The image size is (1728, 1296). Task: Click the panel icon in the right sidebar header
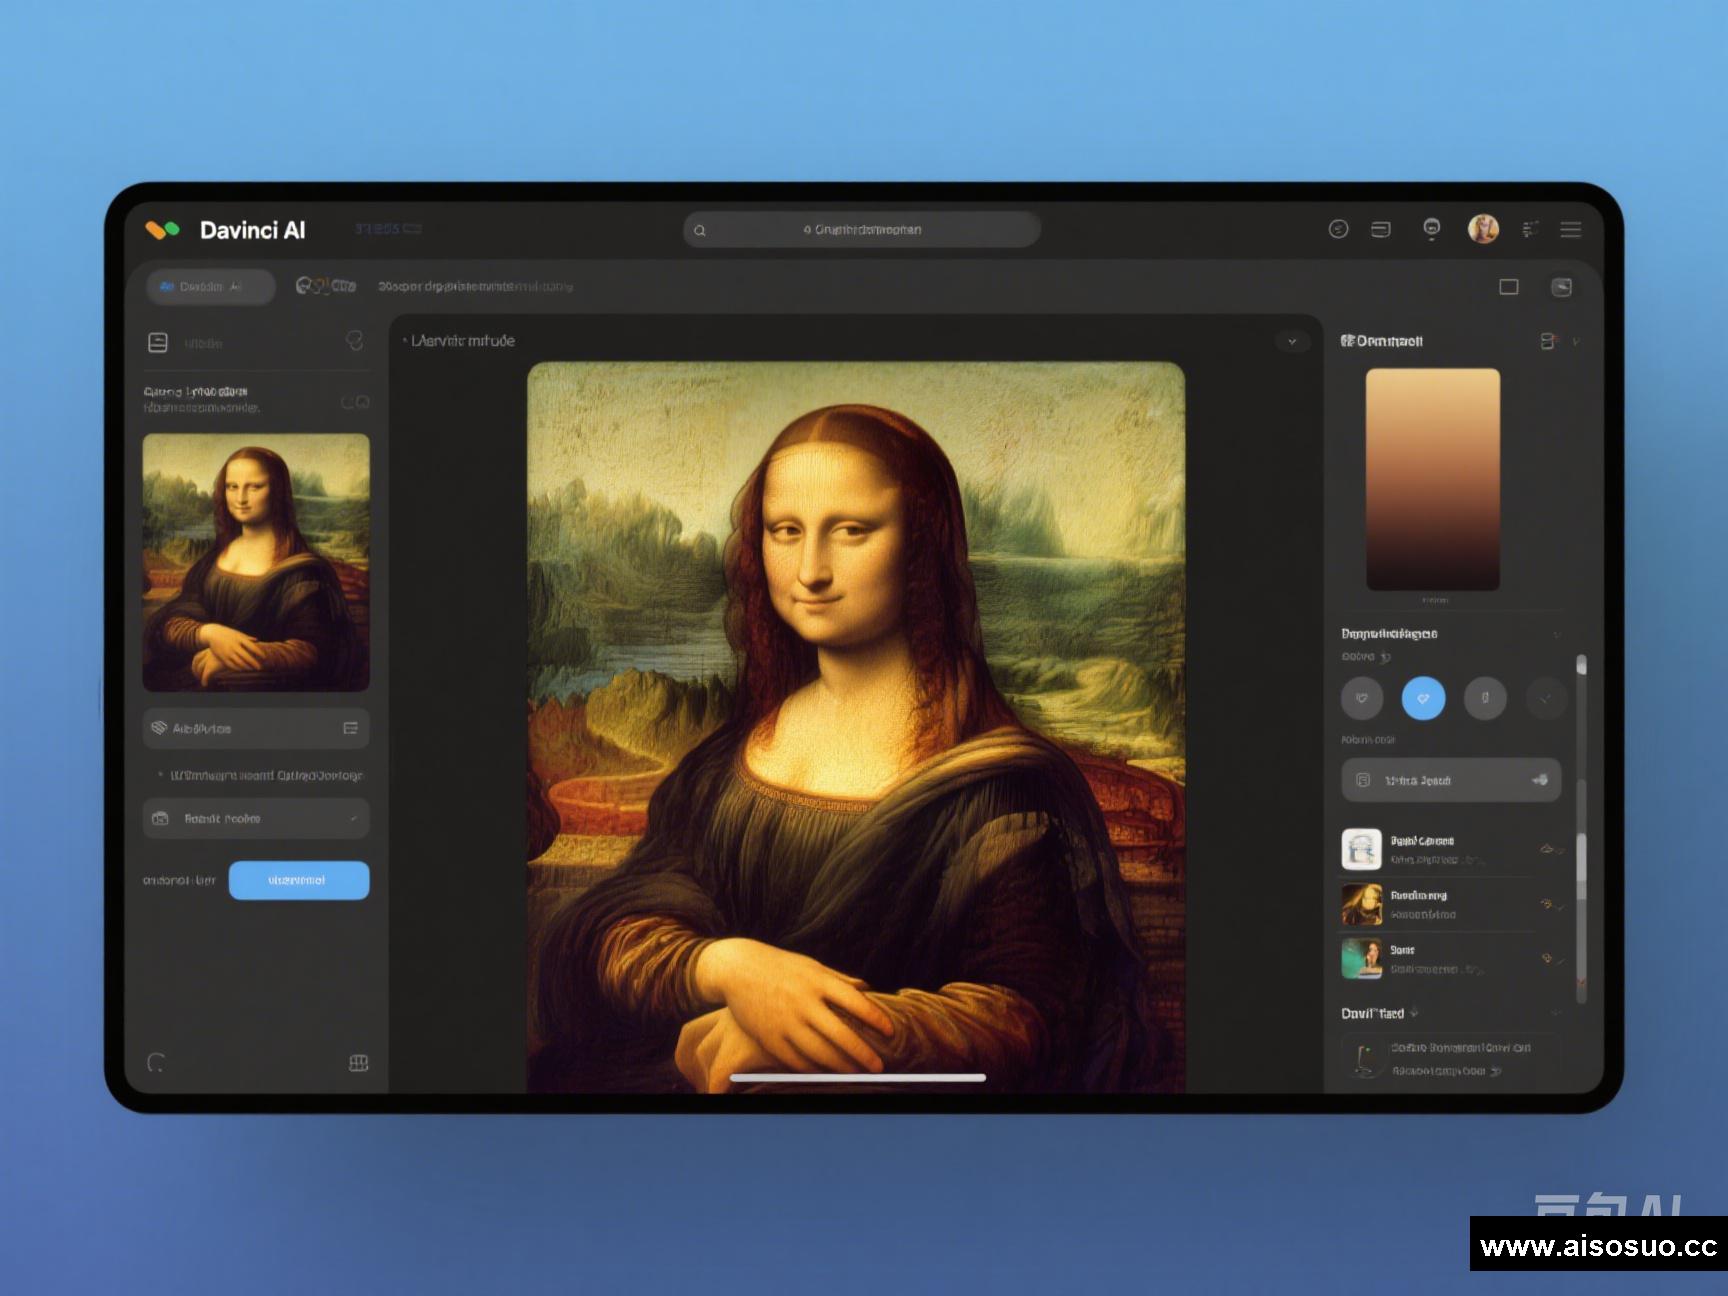tap(1548, 341)
